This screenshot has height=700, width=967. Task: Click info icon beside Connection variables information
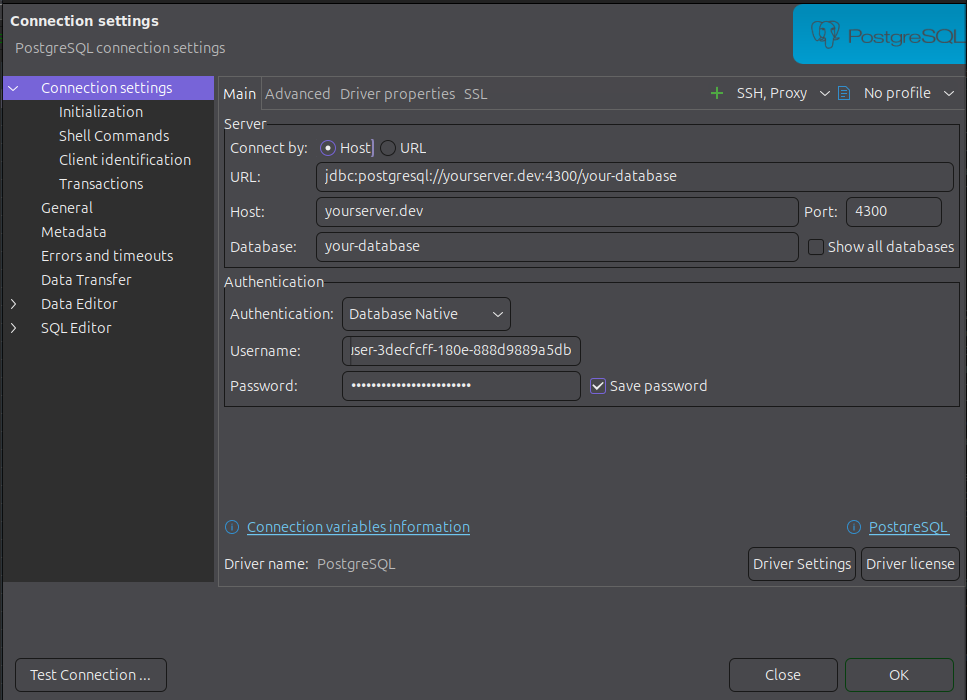(x=232, y=527)
